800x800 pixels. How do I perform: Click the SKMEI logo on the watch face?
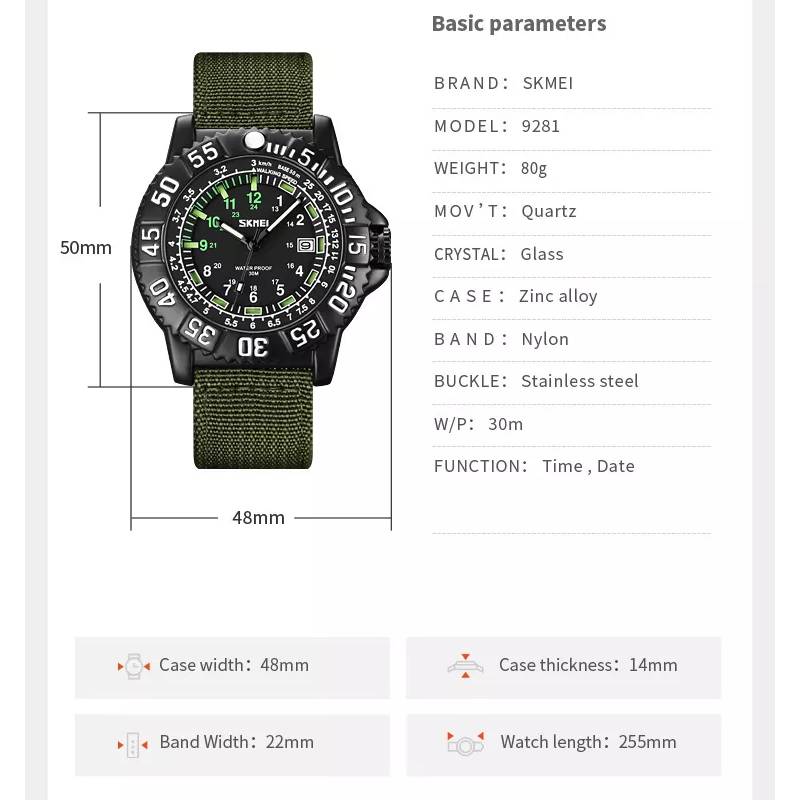pyautogui.click(x=254, y=223)
